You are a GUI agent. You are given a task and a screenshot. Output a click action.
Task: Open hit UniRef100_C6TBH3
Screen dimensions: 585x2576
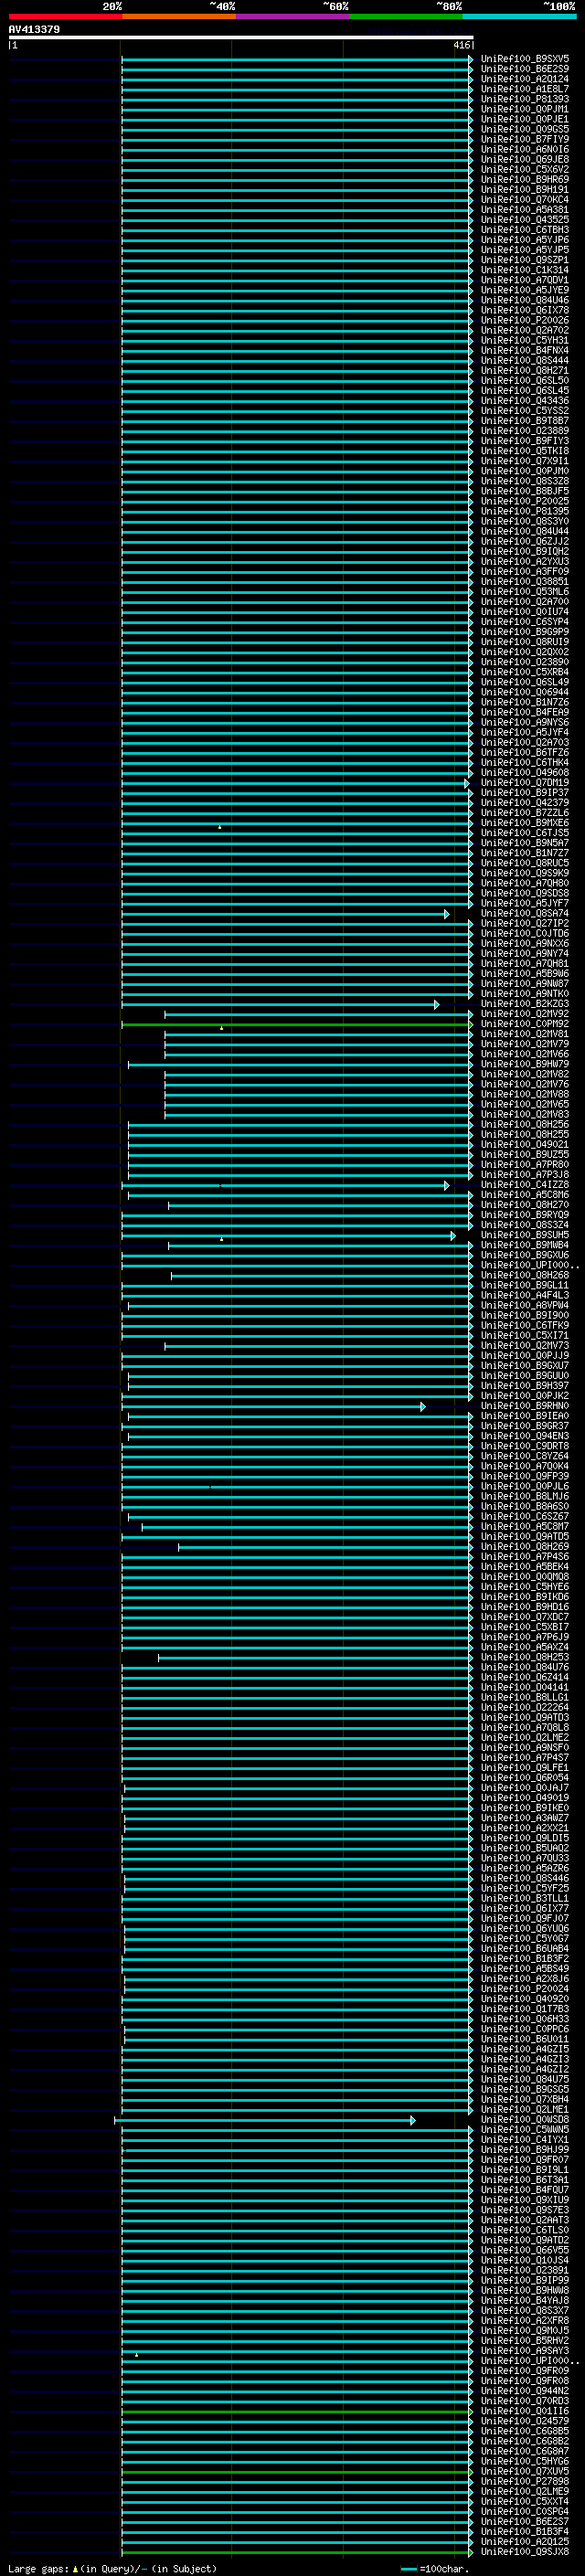coord(524,230)
